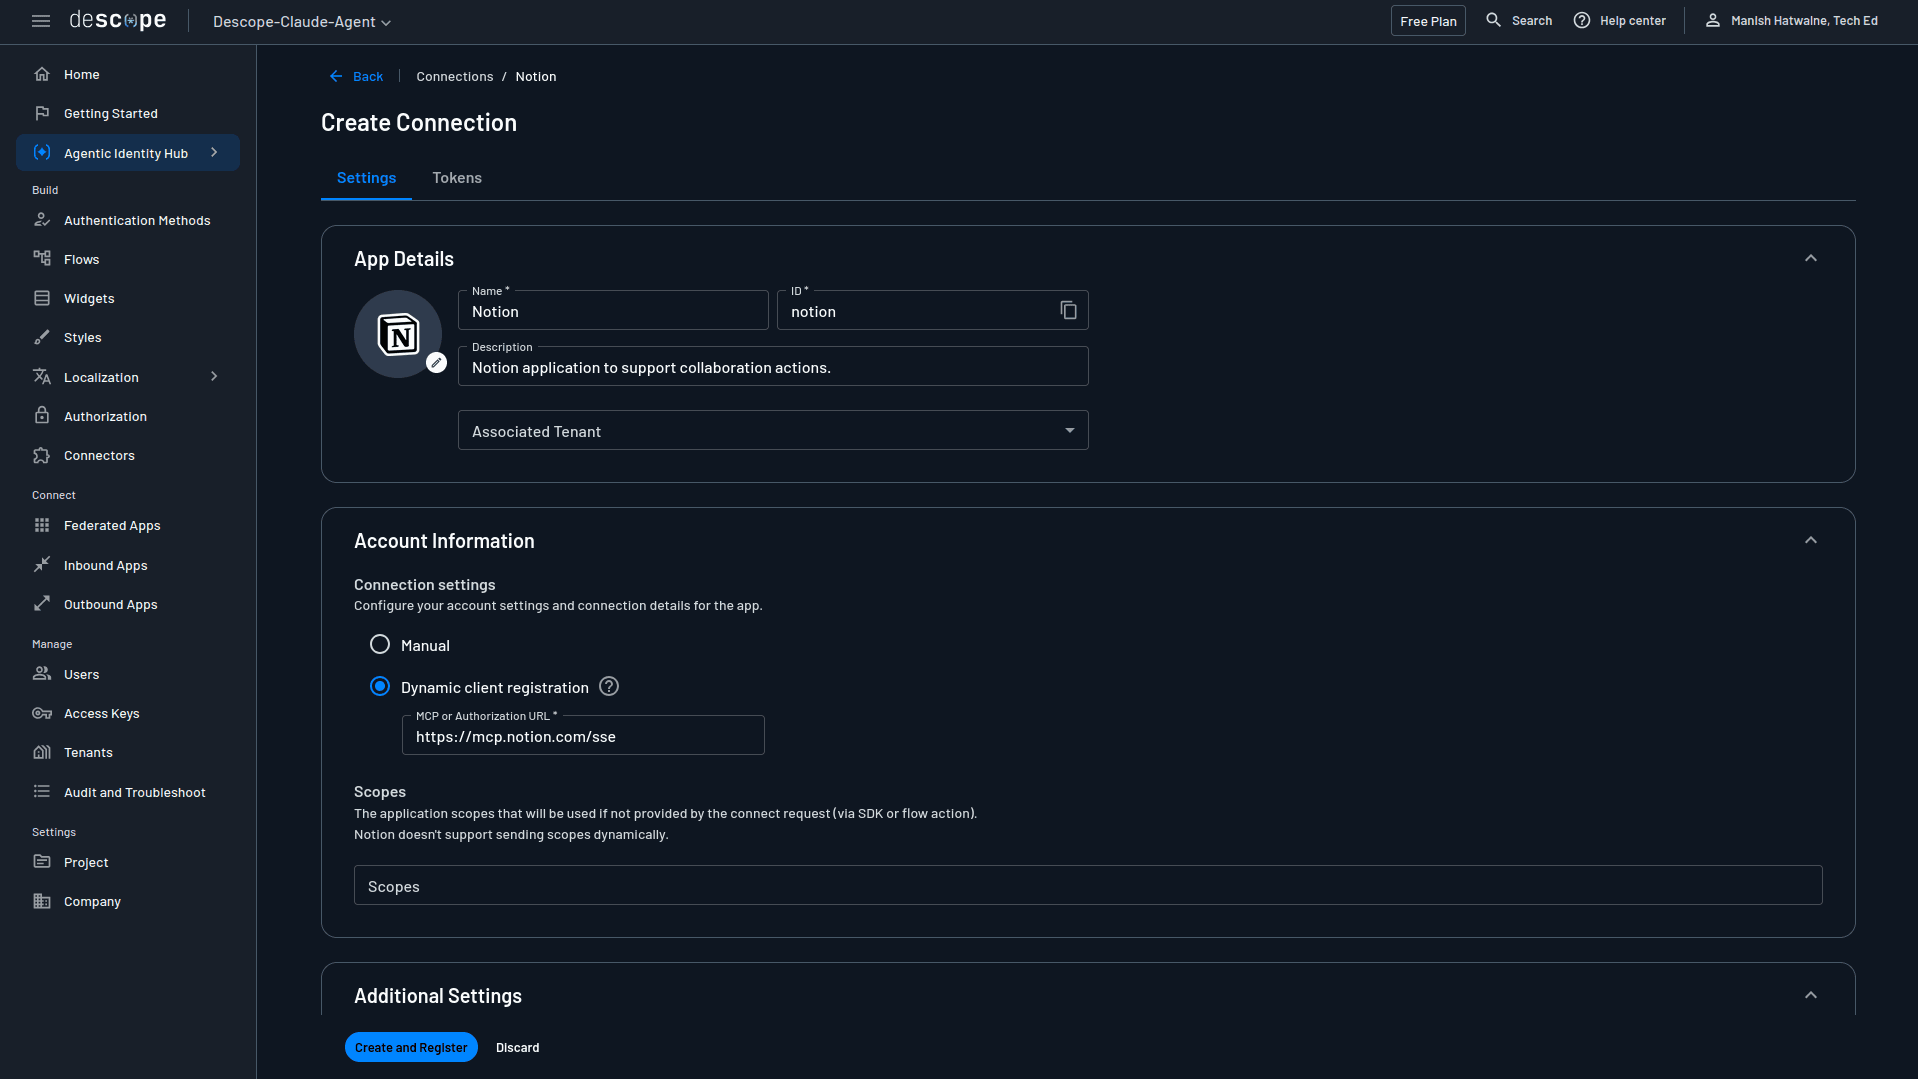The image size is (1918, 1079).
Task: Click the Audit and Troubleshoot list icon
Action: pos(42,792)
